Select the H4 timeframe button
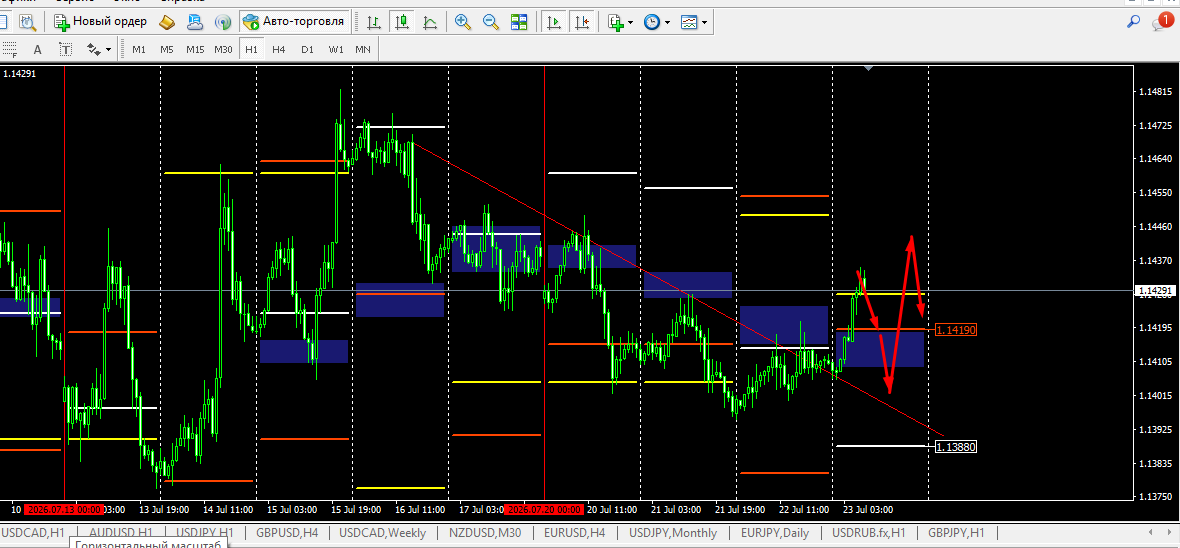This screenshot has width=1180, height=548. tap(278, 50)
